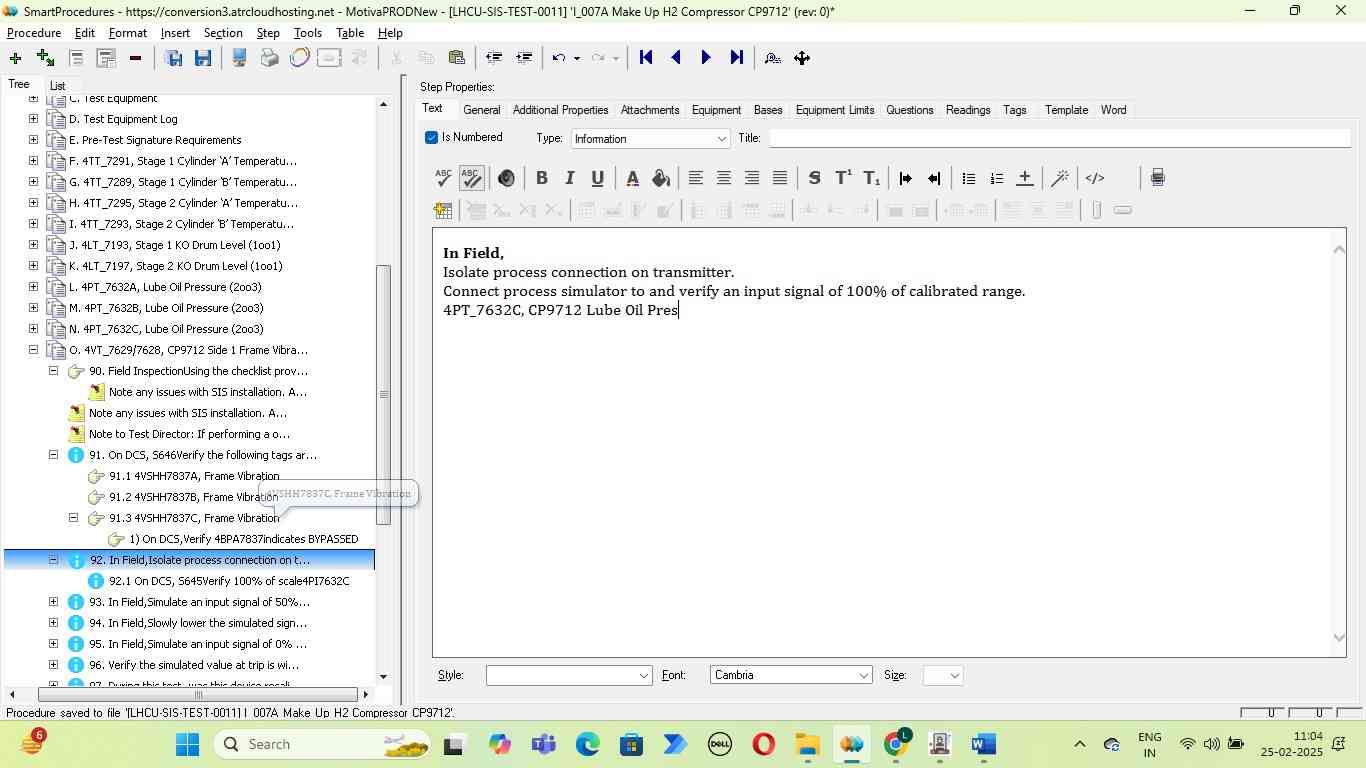Click the Windows Start button
This screenshot has height=768, width=1366.
click(188, 745)
